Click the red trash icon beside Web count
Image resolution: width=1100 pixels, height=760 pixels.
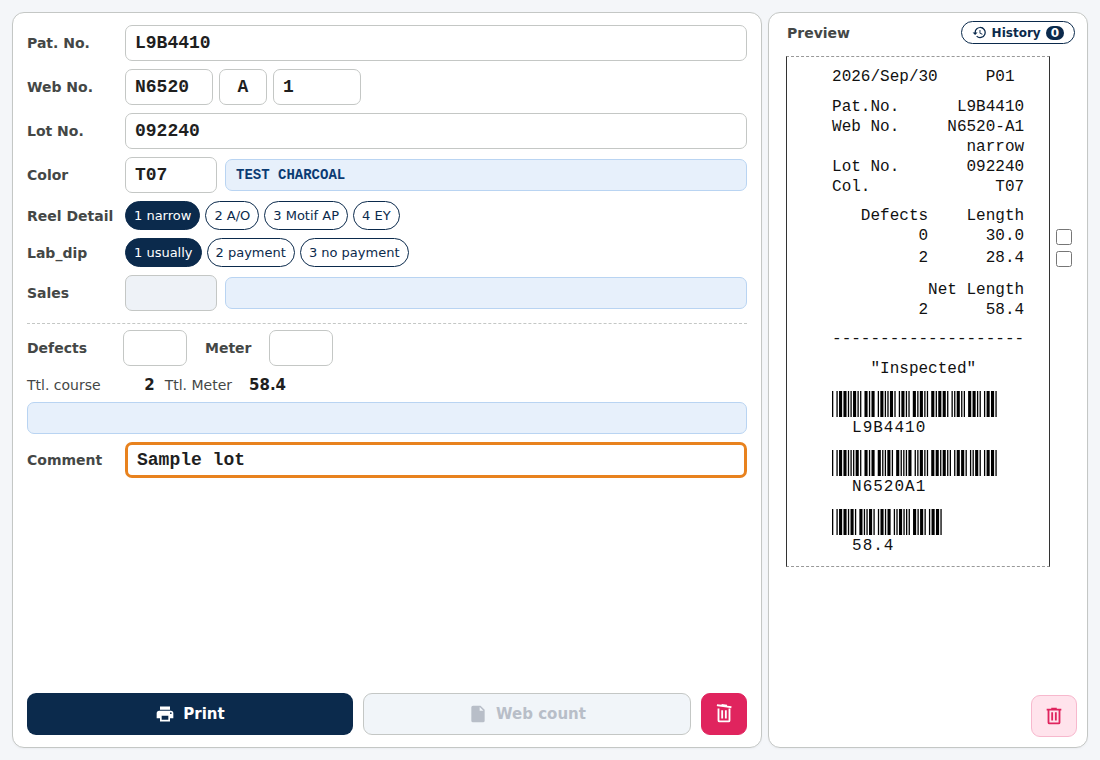pyautogui.click(x=723, y=714)
